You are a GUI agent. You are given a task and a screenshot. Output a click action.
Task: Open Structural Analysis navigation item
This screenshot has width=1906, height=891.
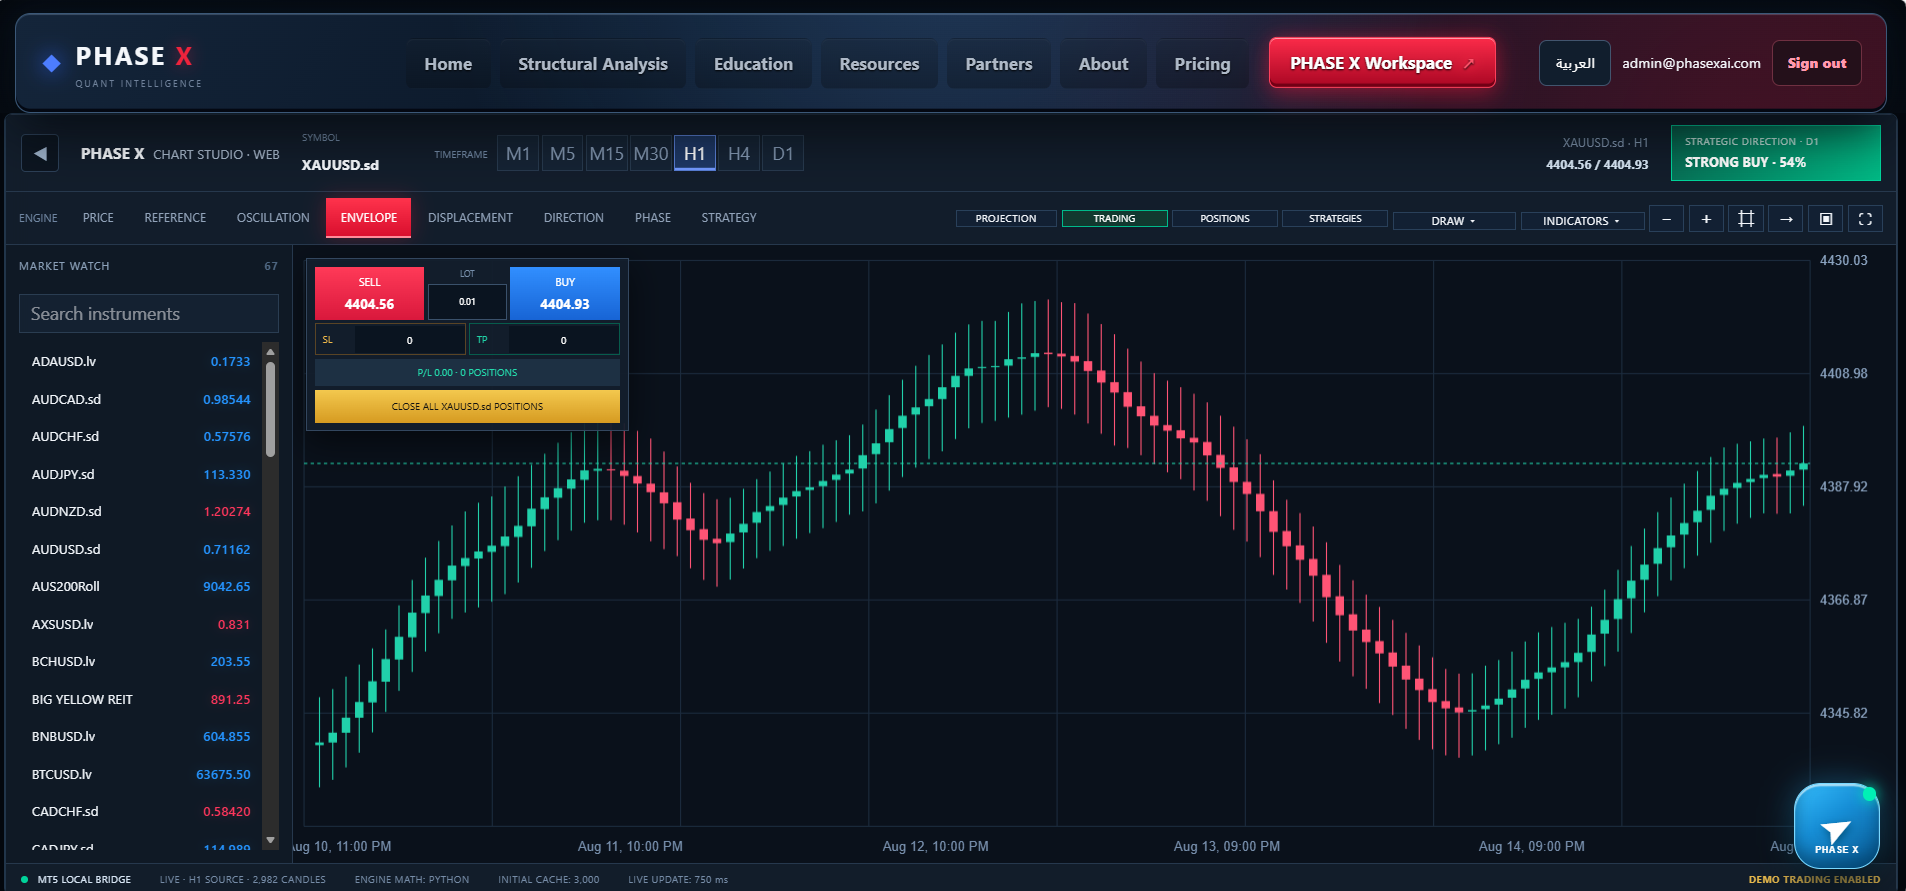tap(593, 64)
